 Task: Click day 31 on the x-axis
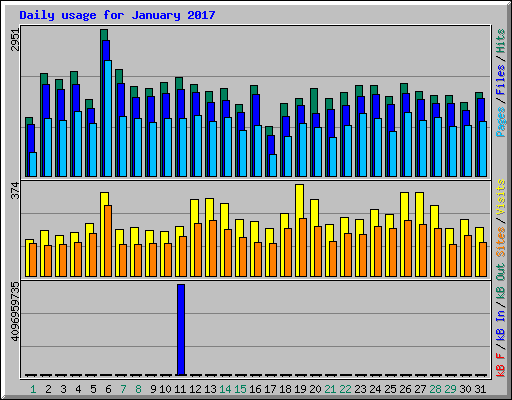point(480,389)
